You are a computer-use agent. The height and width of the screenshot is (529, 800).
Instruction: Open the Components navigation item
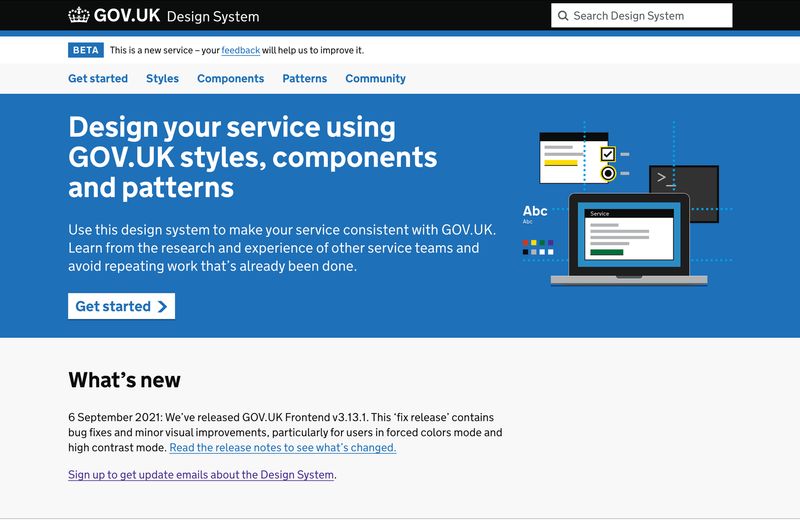231,79
